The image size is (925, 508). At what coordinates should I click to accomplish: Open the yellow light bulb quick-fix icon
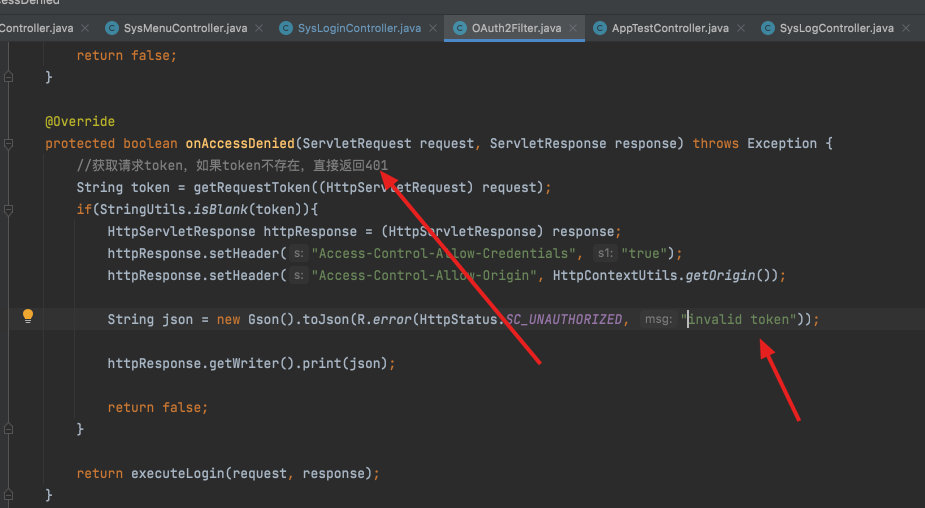(28, 316)
